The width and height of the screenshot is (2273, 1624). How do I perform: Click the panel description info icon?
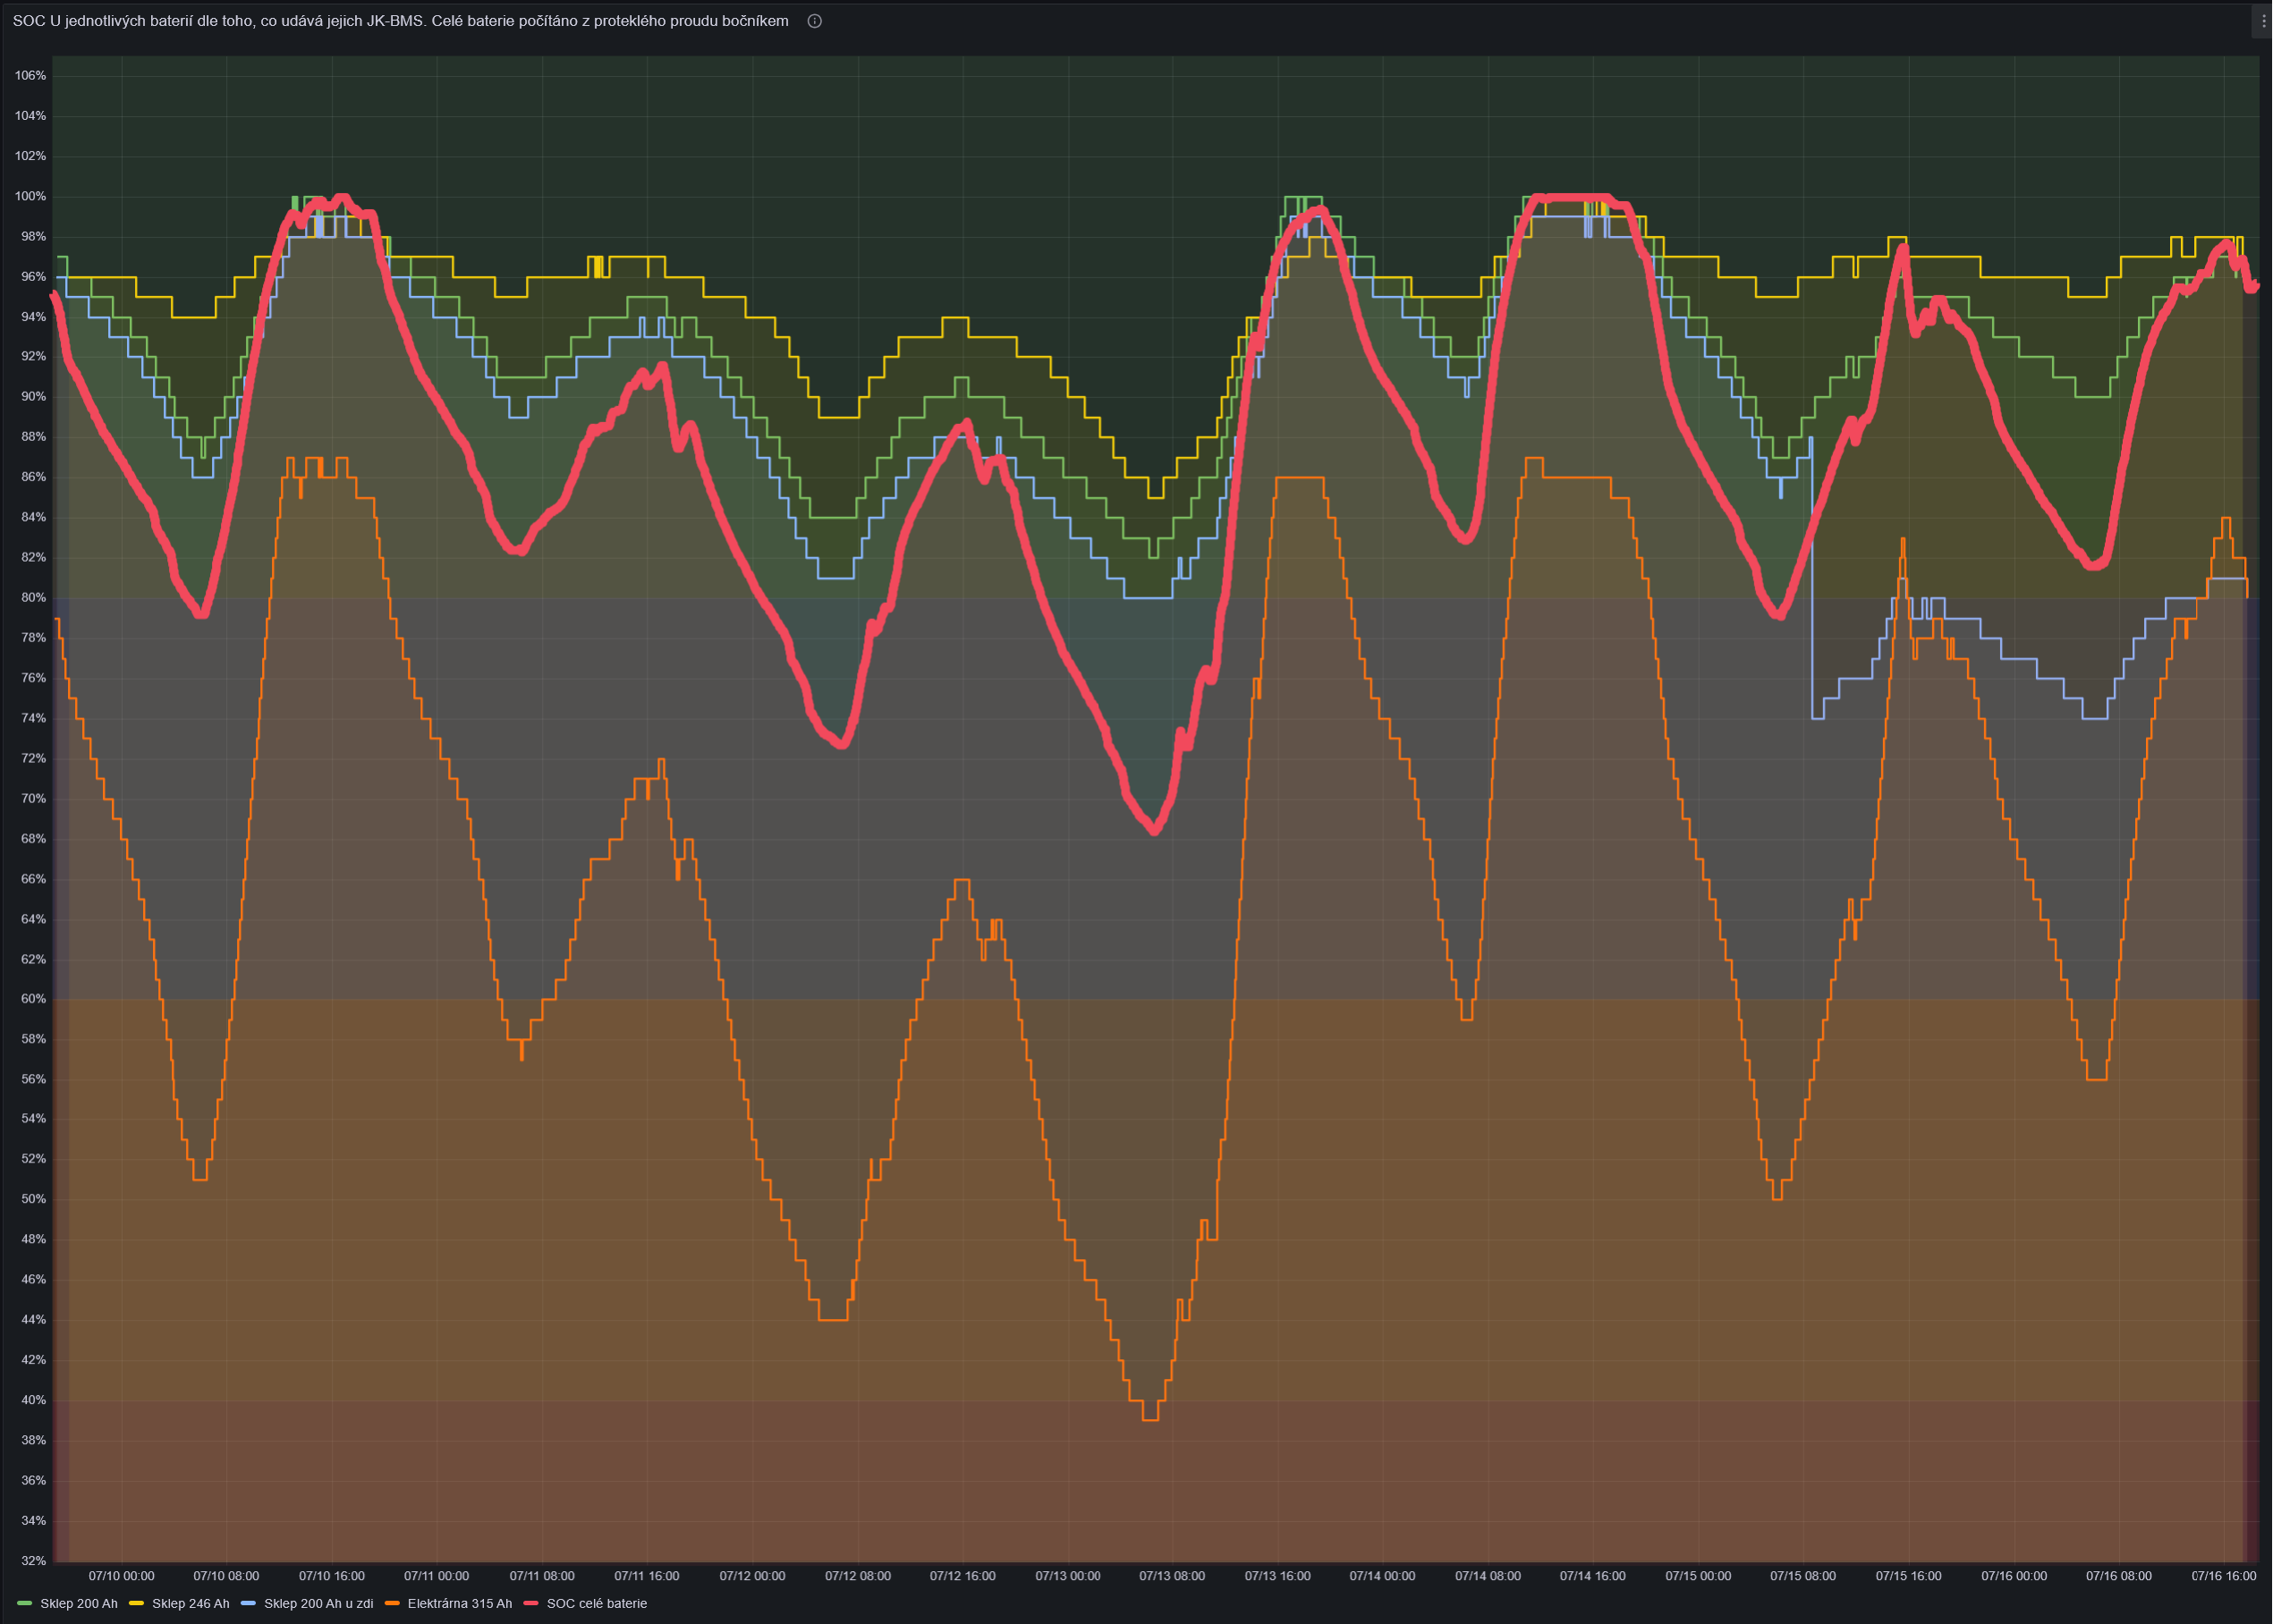pyautogui.click(x=815, y=21)
